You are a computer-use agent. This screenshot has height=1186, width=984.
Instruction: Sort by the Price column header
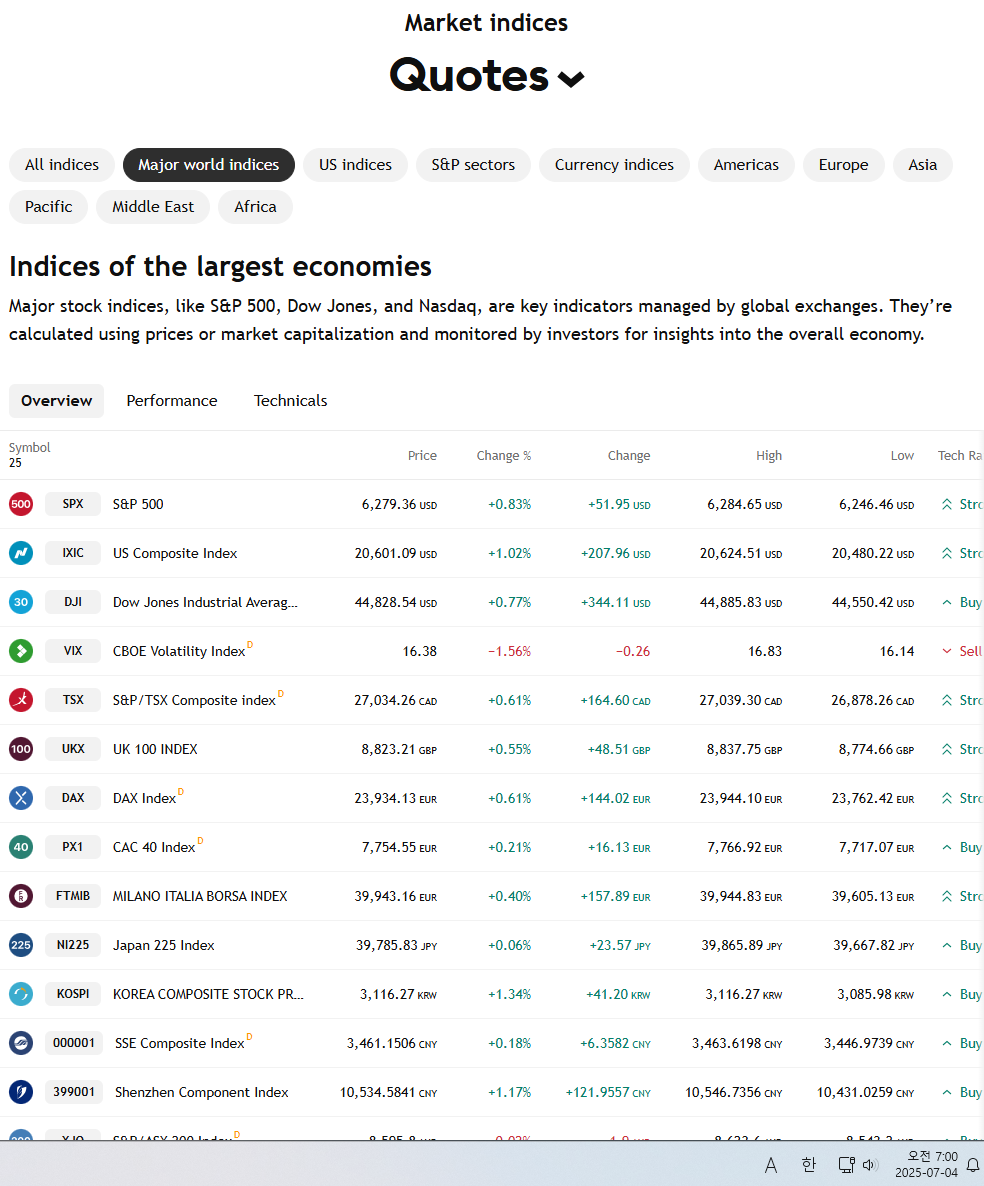[422, 455]
